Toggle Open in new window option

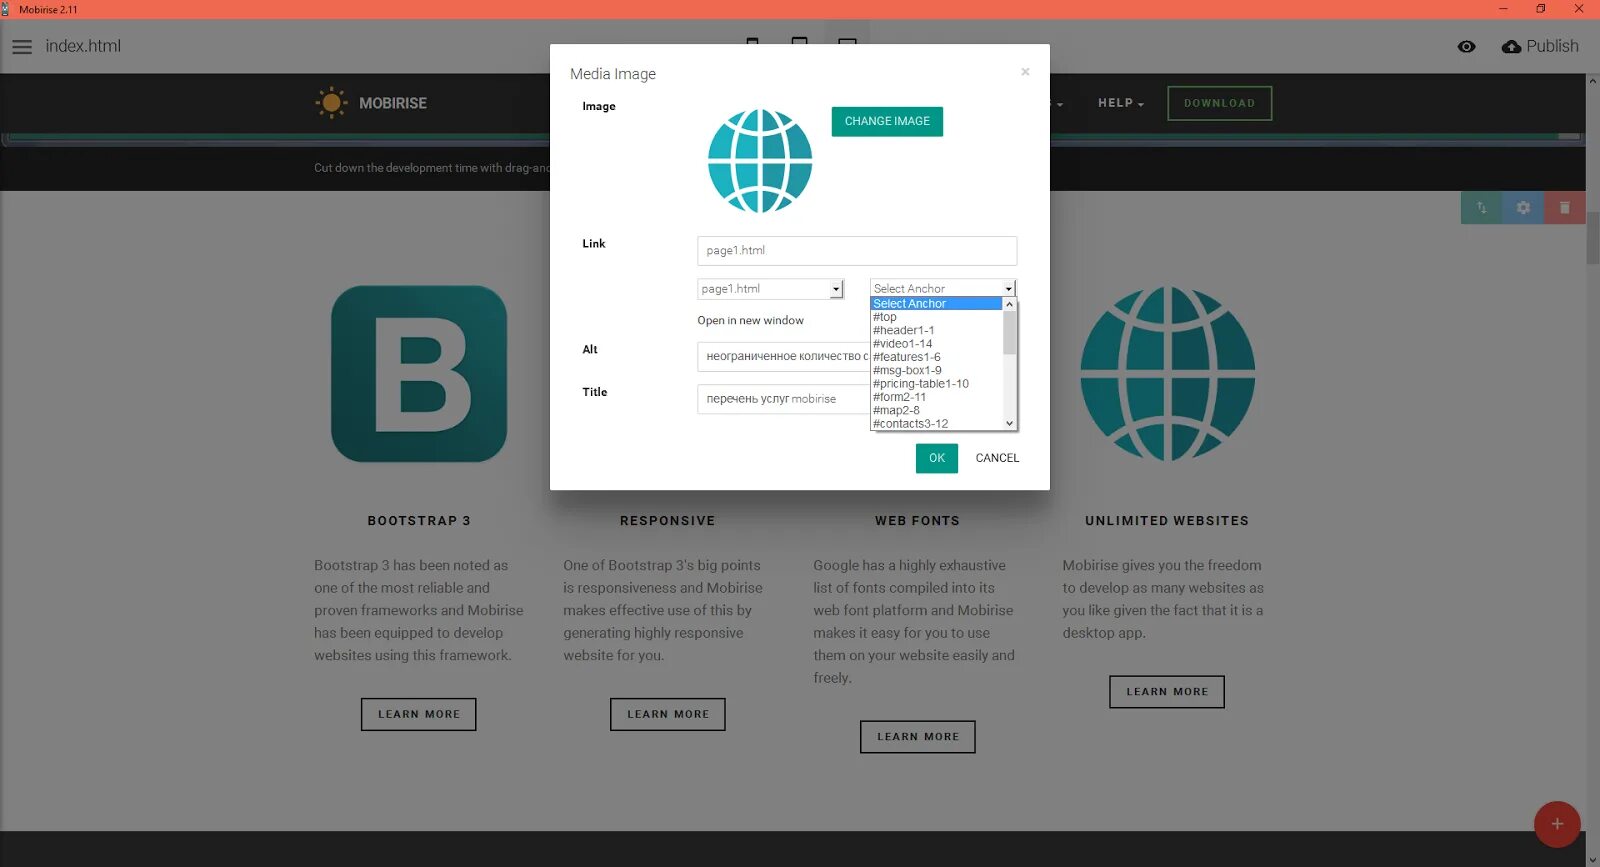[x=750, y=321]
